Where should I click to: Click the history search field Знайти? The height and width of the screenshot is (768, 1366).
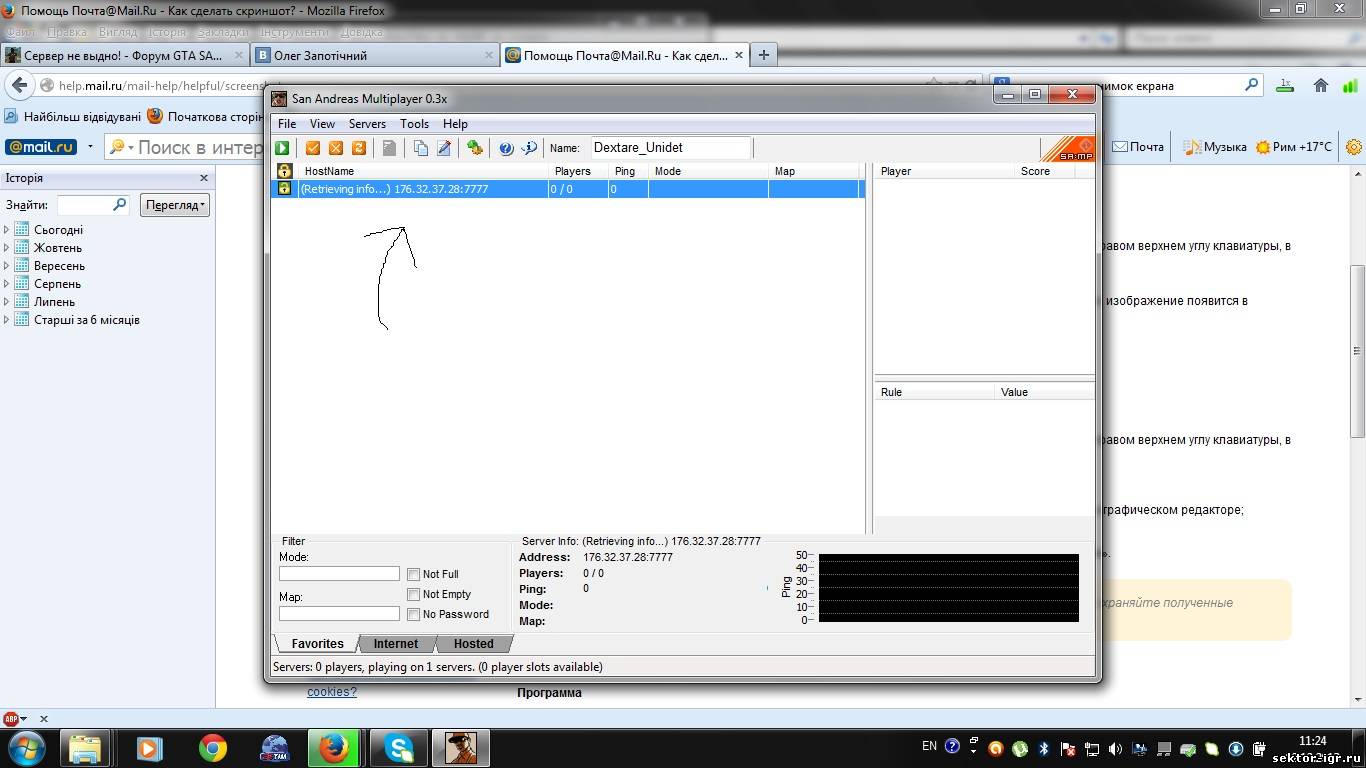[93, 205]
